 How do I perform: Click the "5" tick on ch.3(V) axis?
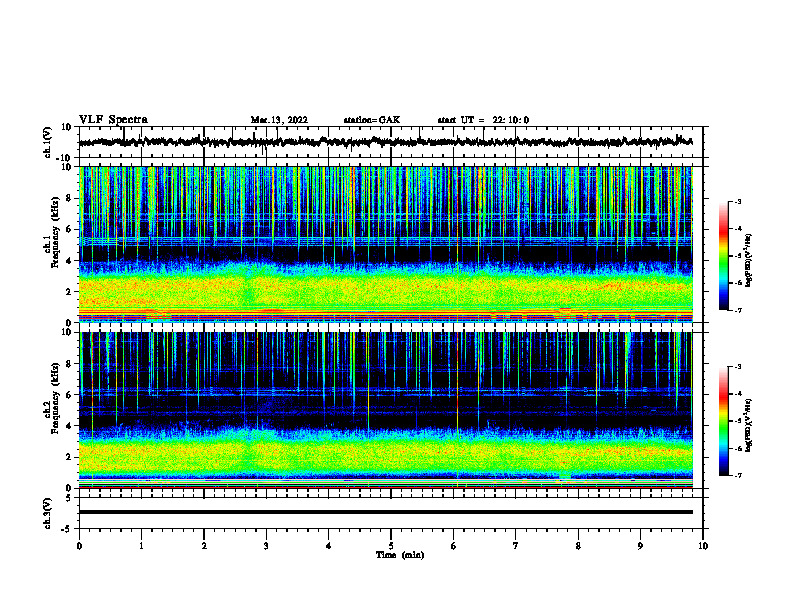pos(70,498)
